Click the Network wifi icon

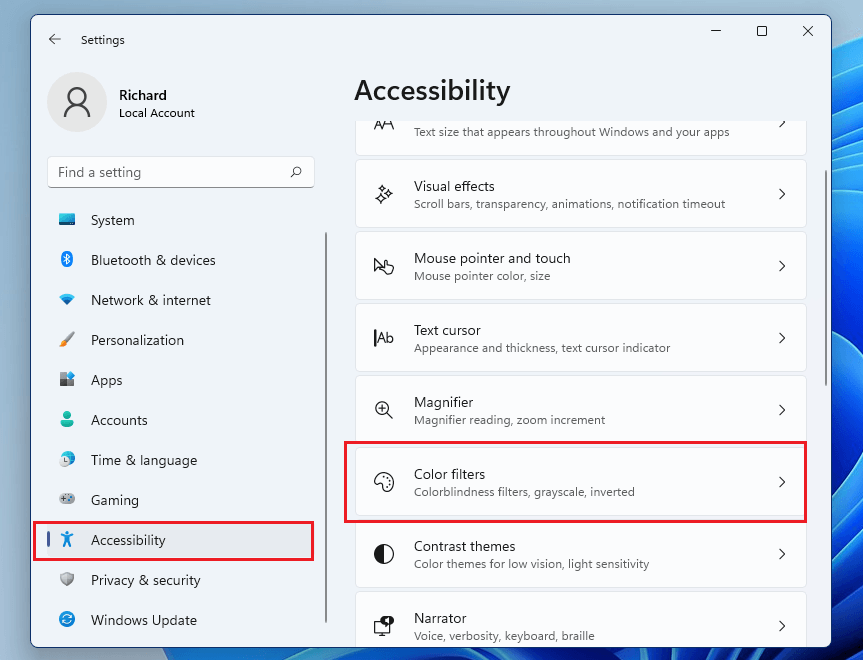pyautogui.click(x=67, y=299)
